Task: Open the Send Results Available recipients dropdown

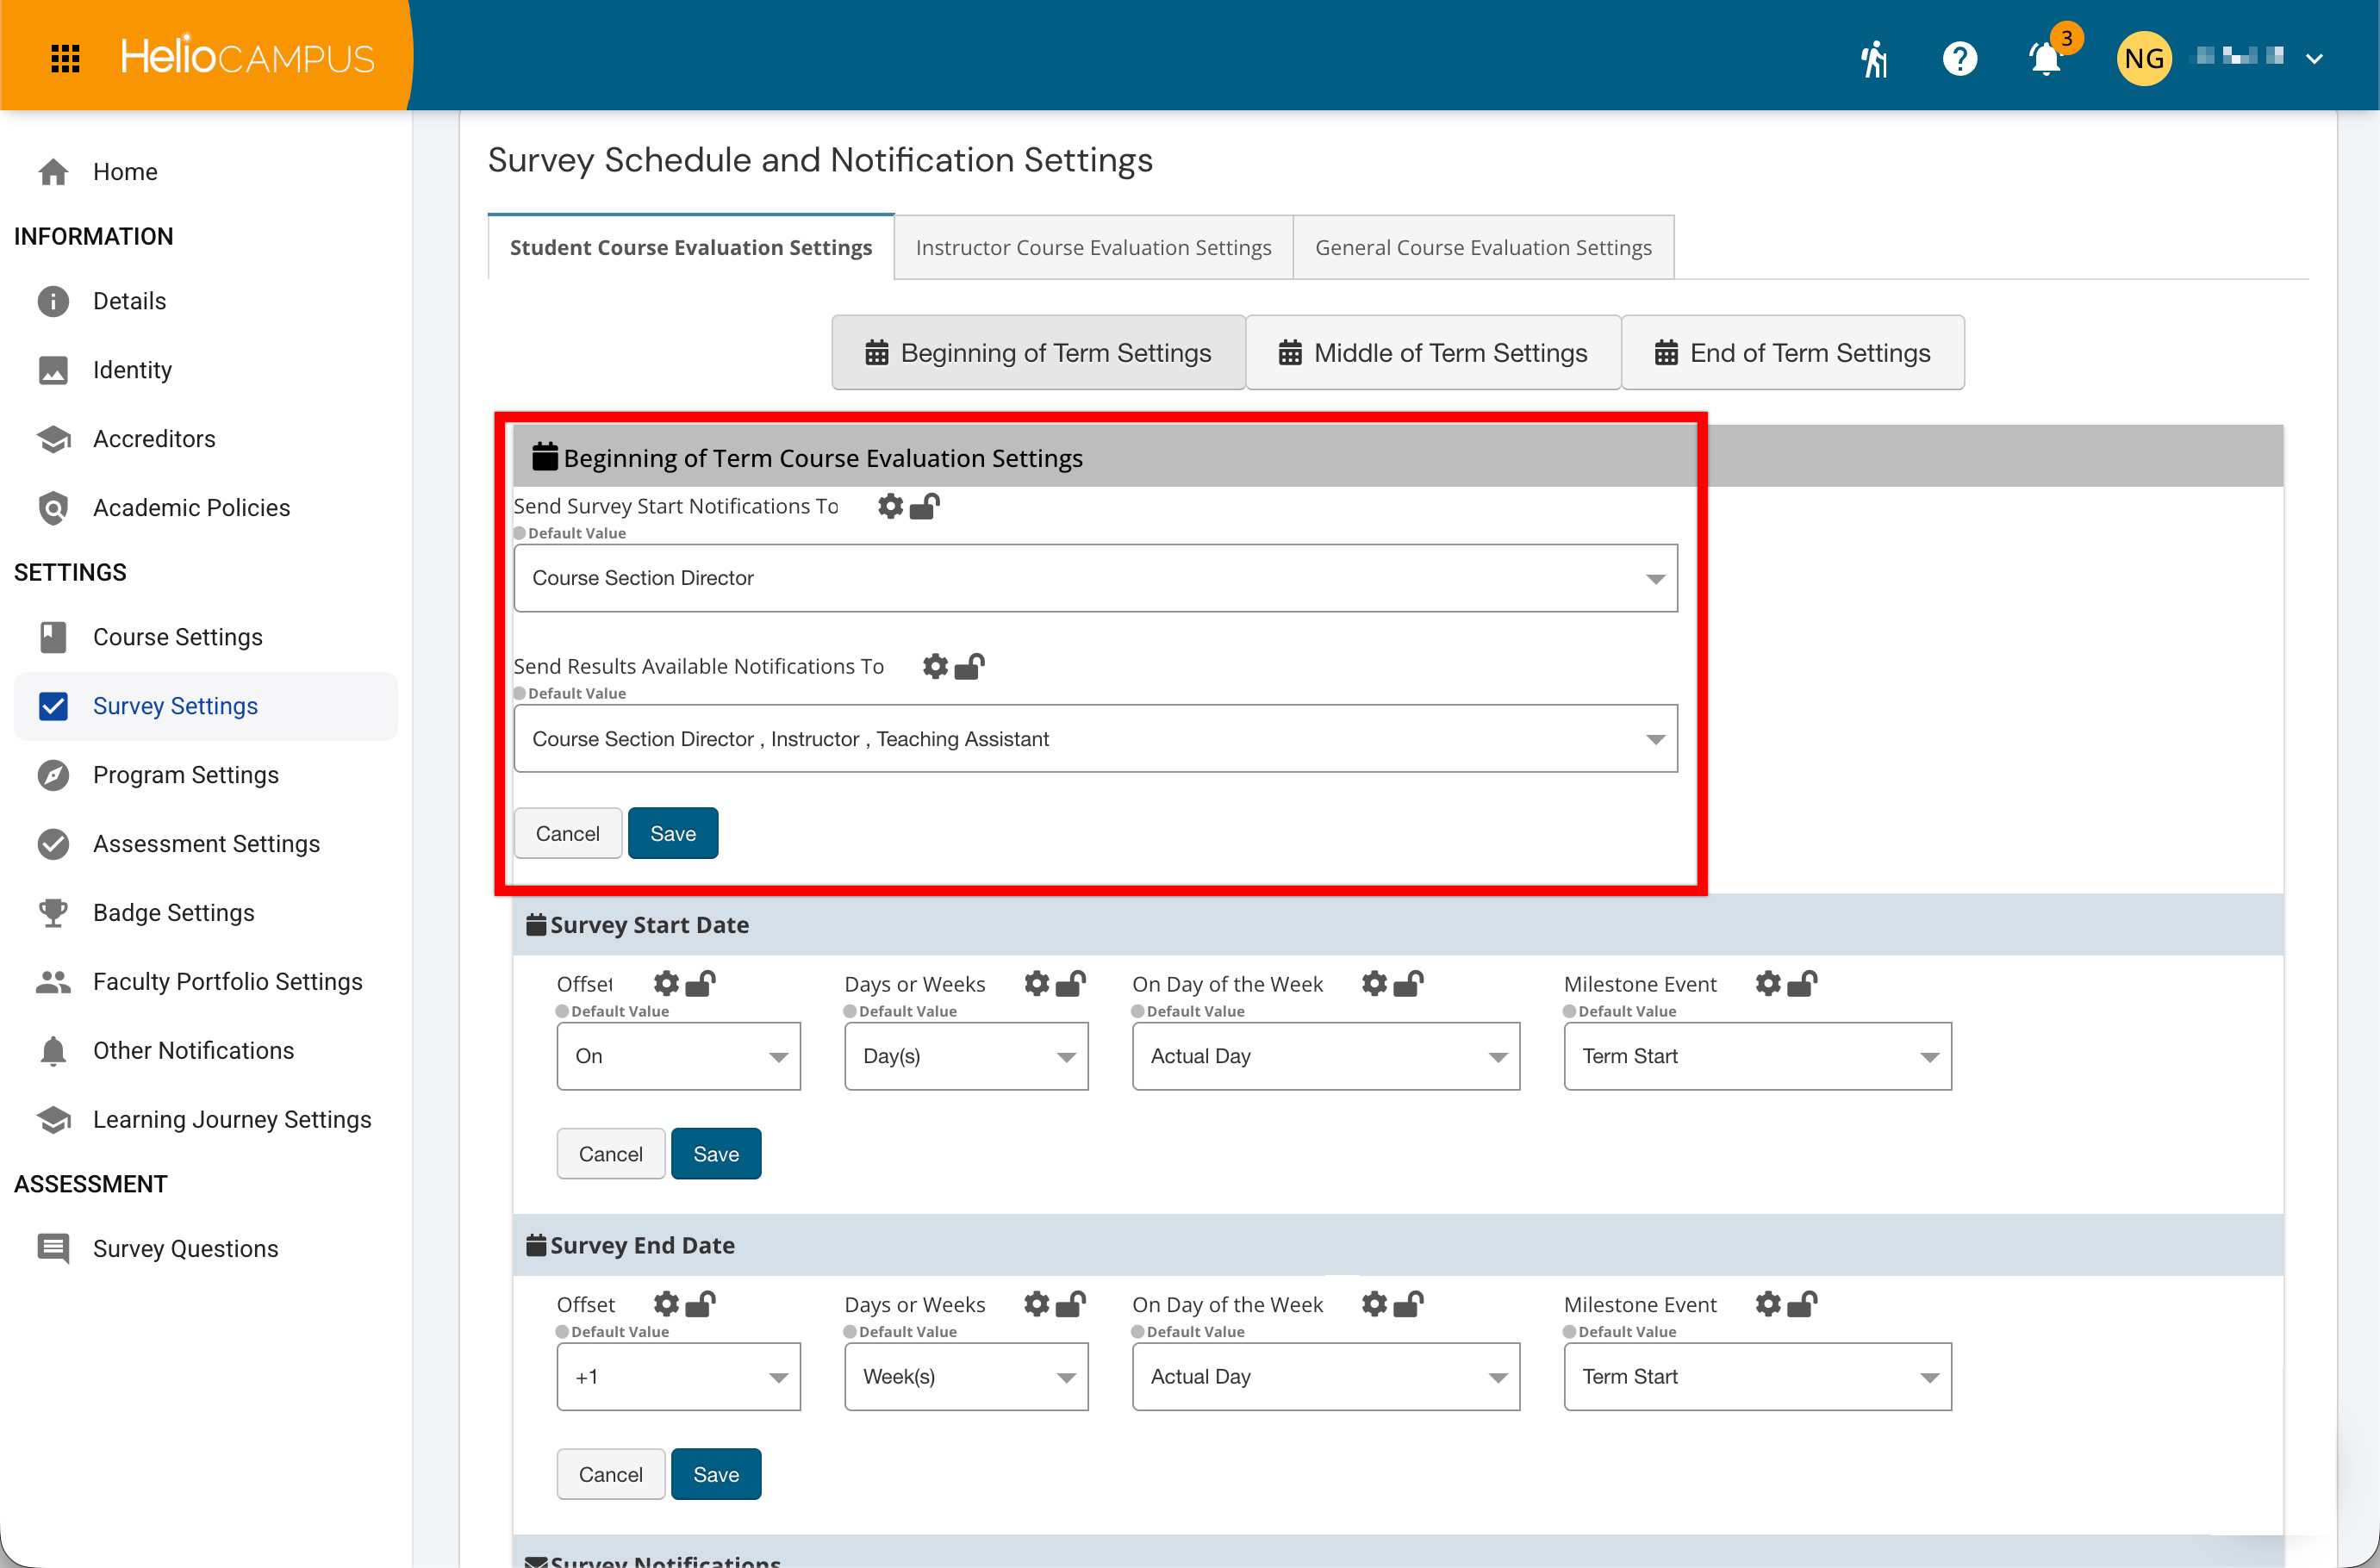Action: pyautogui.click(x=1095, y=739)
